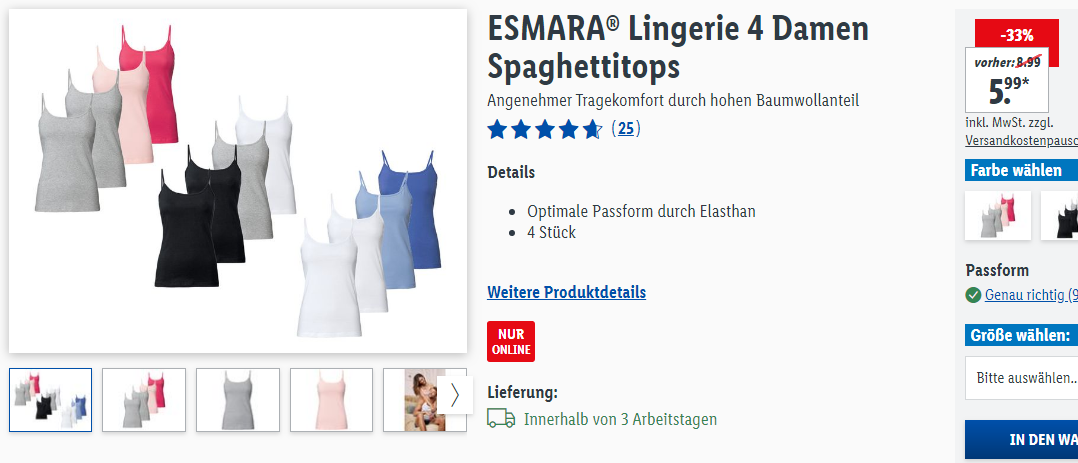Screen dimensions: 1078x463
Task: Select the single pink top thumbnail
Action: (x=331, y=400)
